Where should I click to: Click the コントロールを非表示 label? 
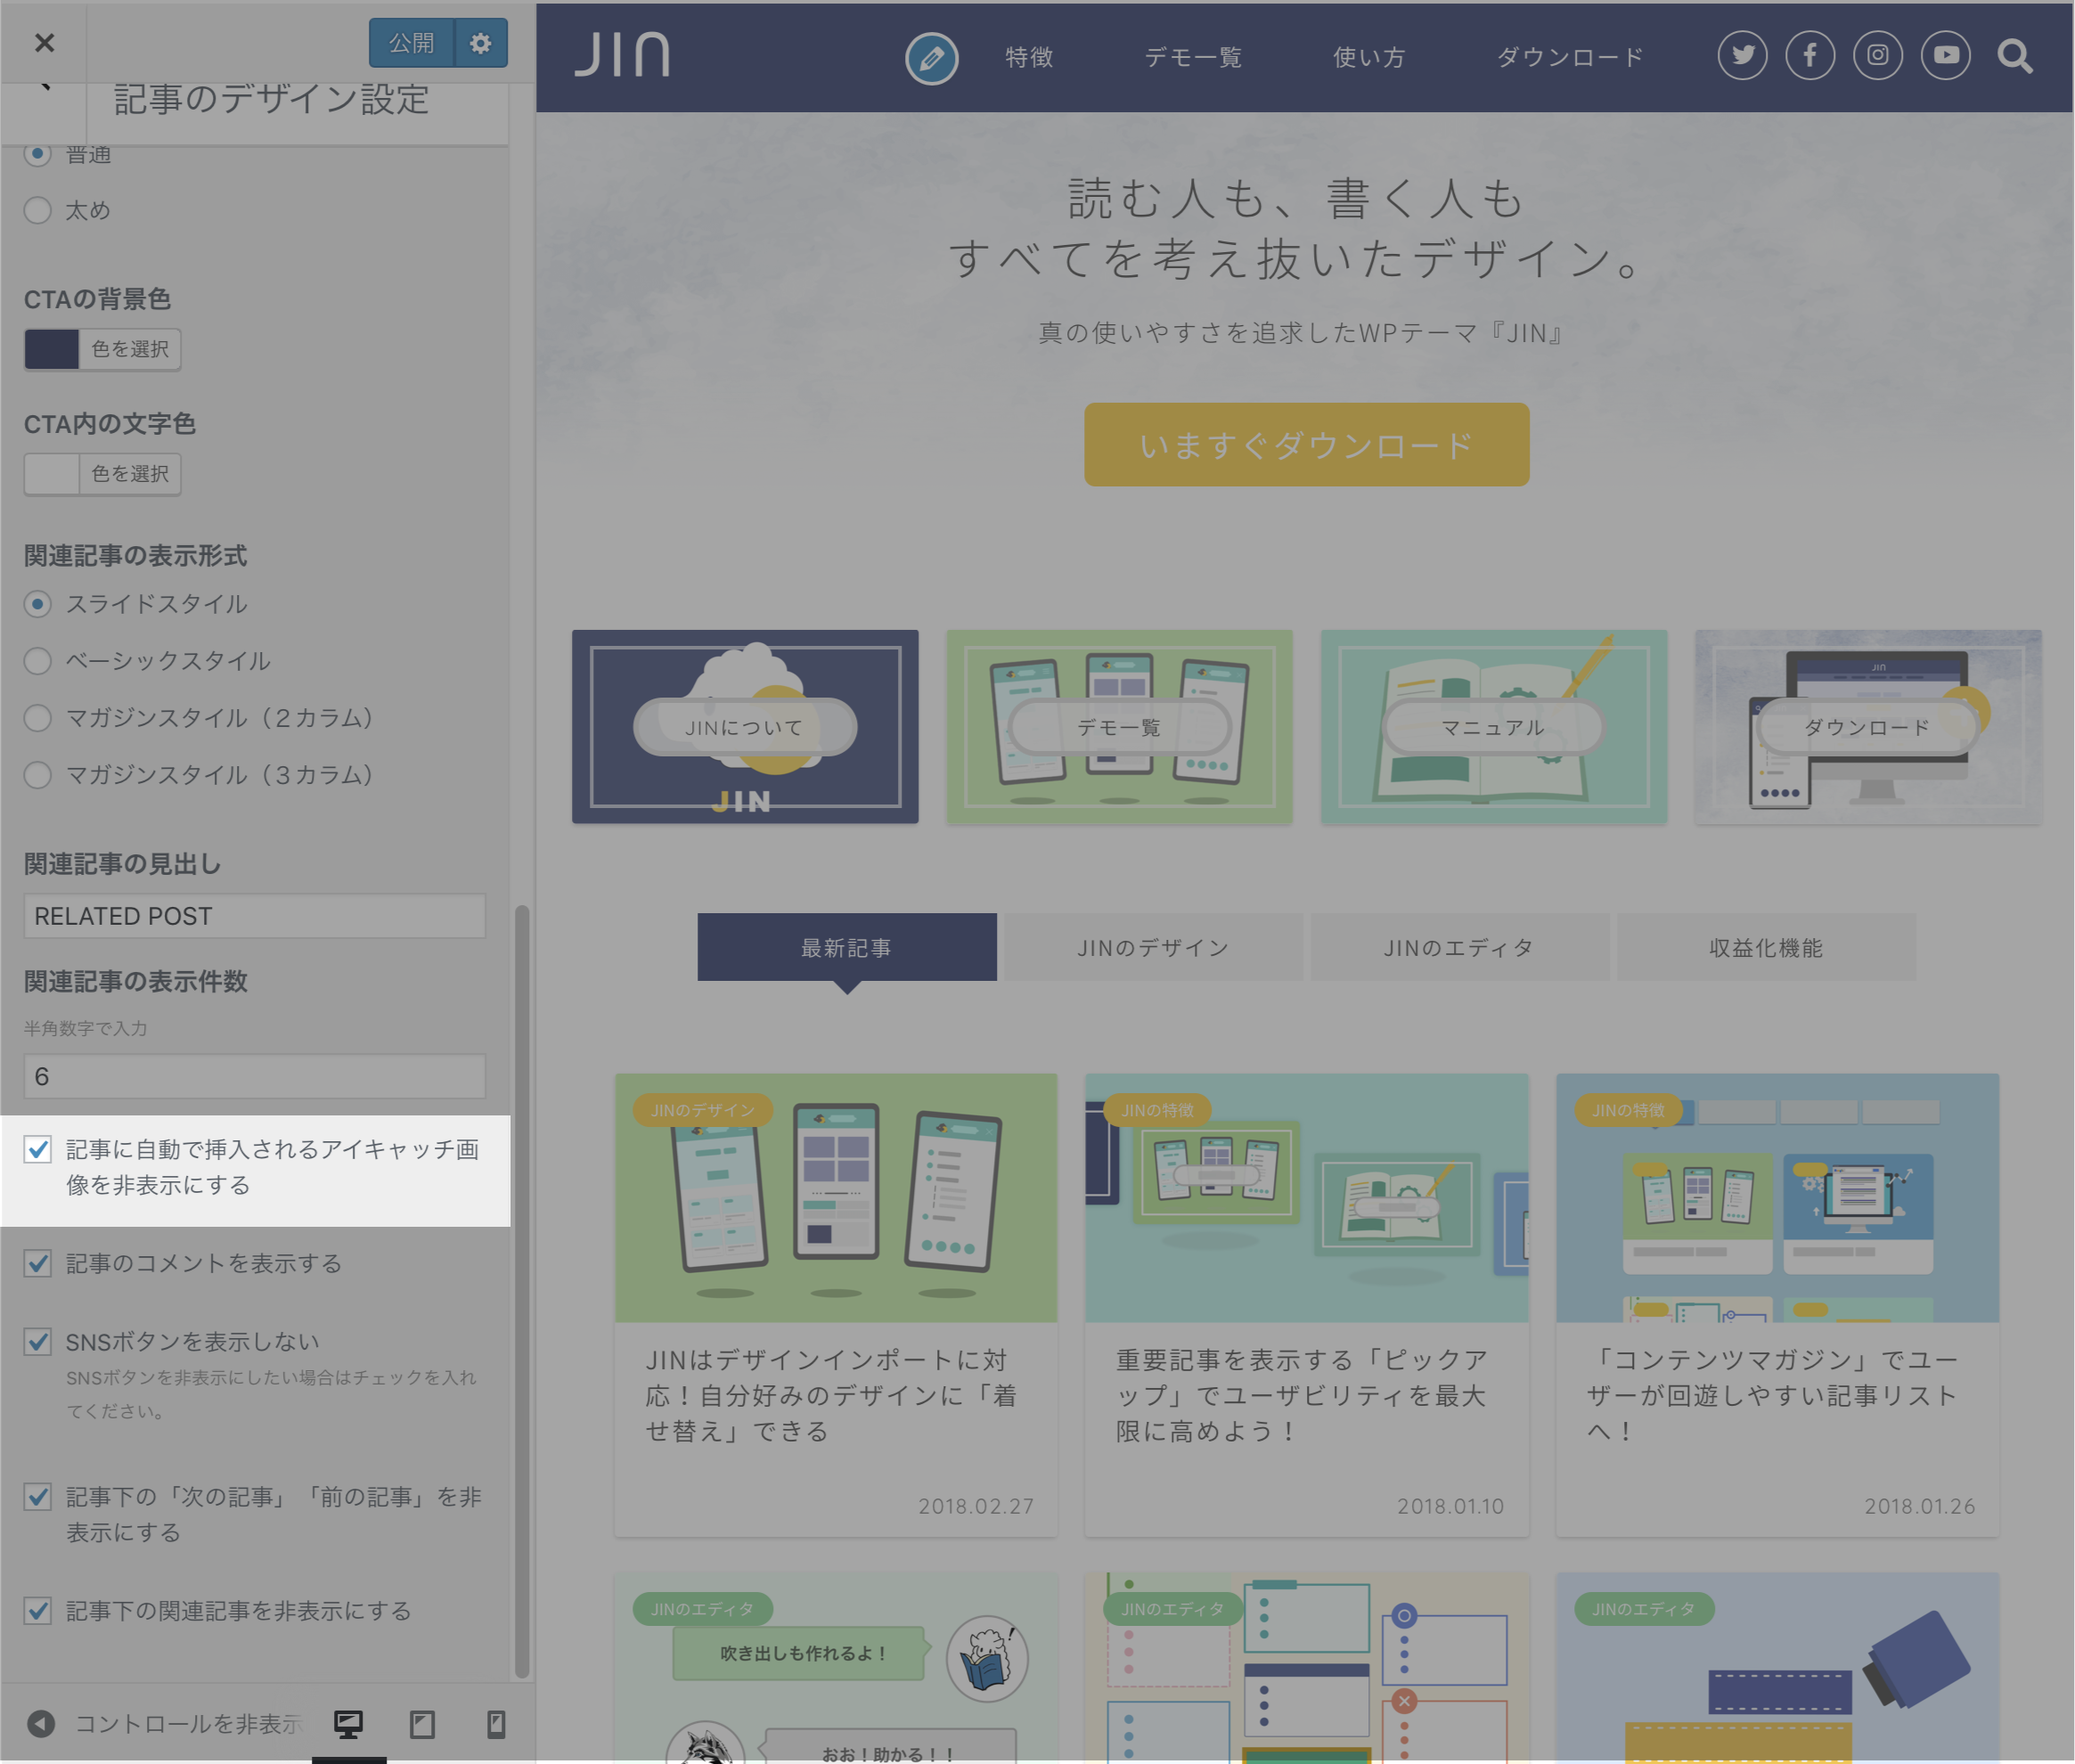[x=189, y=1723]
